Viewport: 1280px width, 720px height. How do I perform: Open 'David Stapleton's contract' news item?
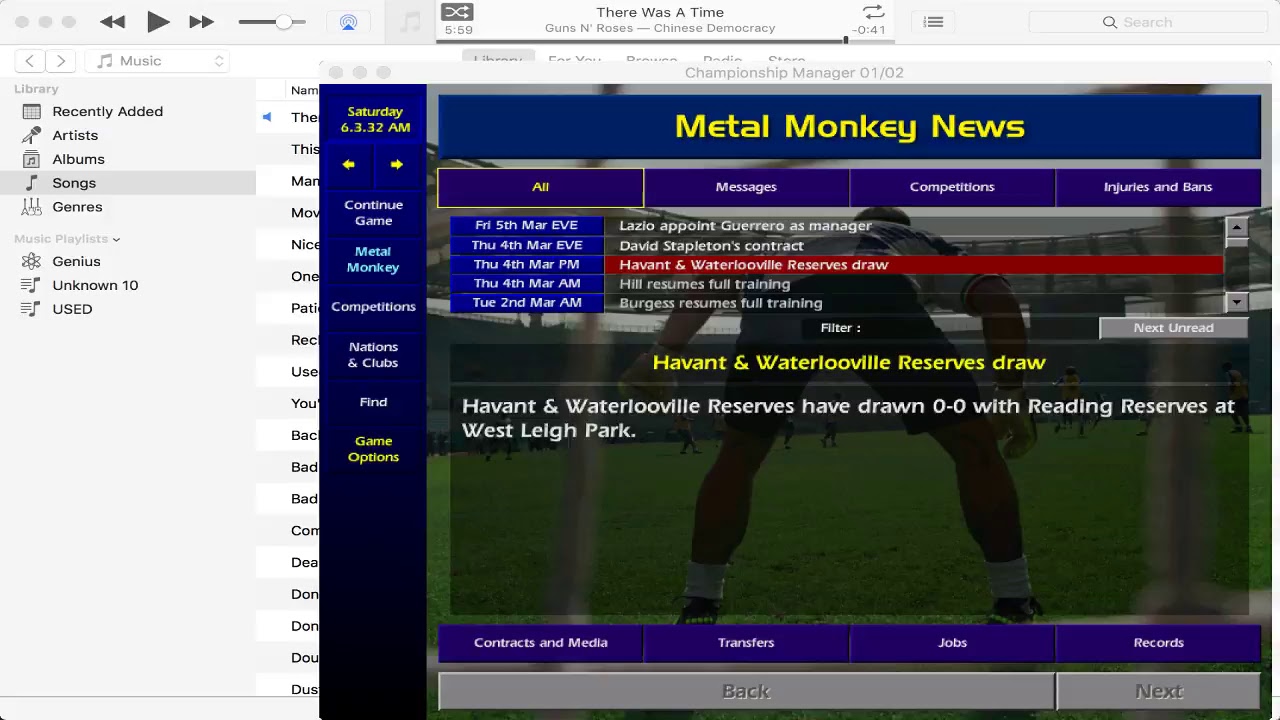click(837, 246)
